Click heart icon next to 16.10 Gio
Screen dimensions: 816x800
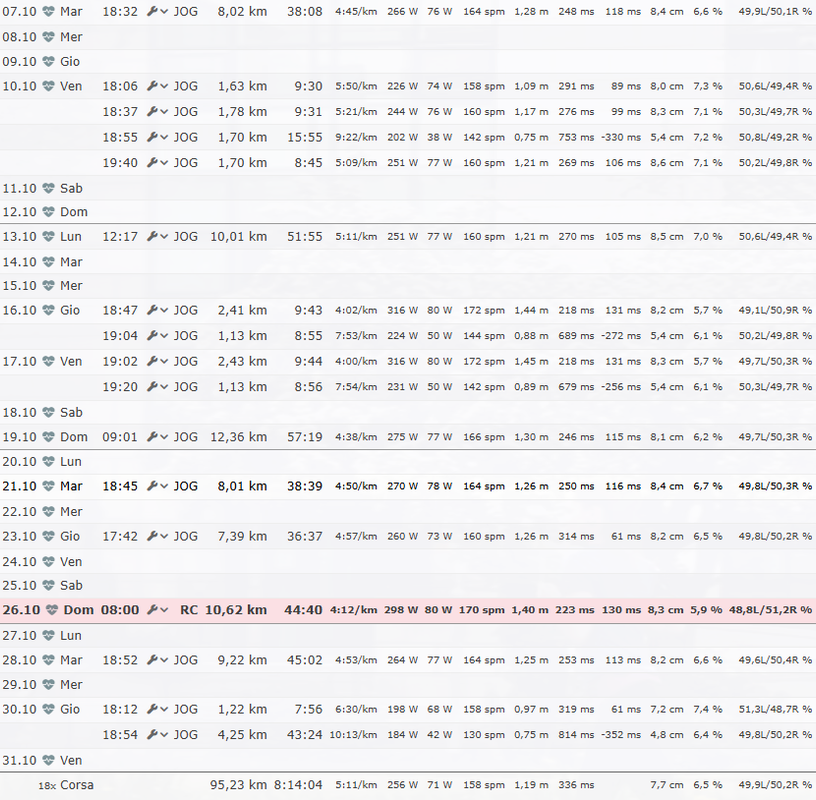(48, 310)
